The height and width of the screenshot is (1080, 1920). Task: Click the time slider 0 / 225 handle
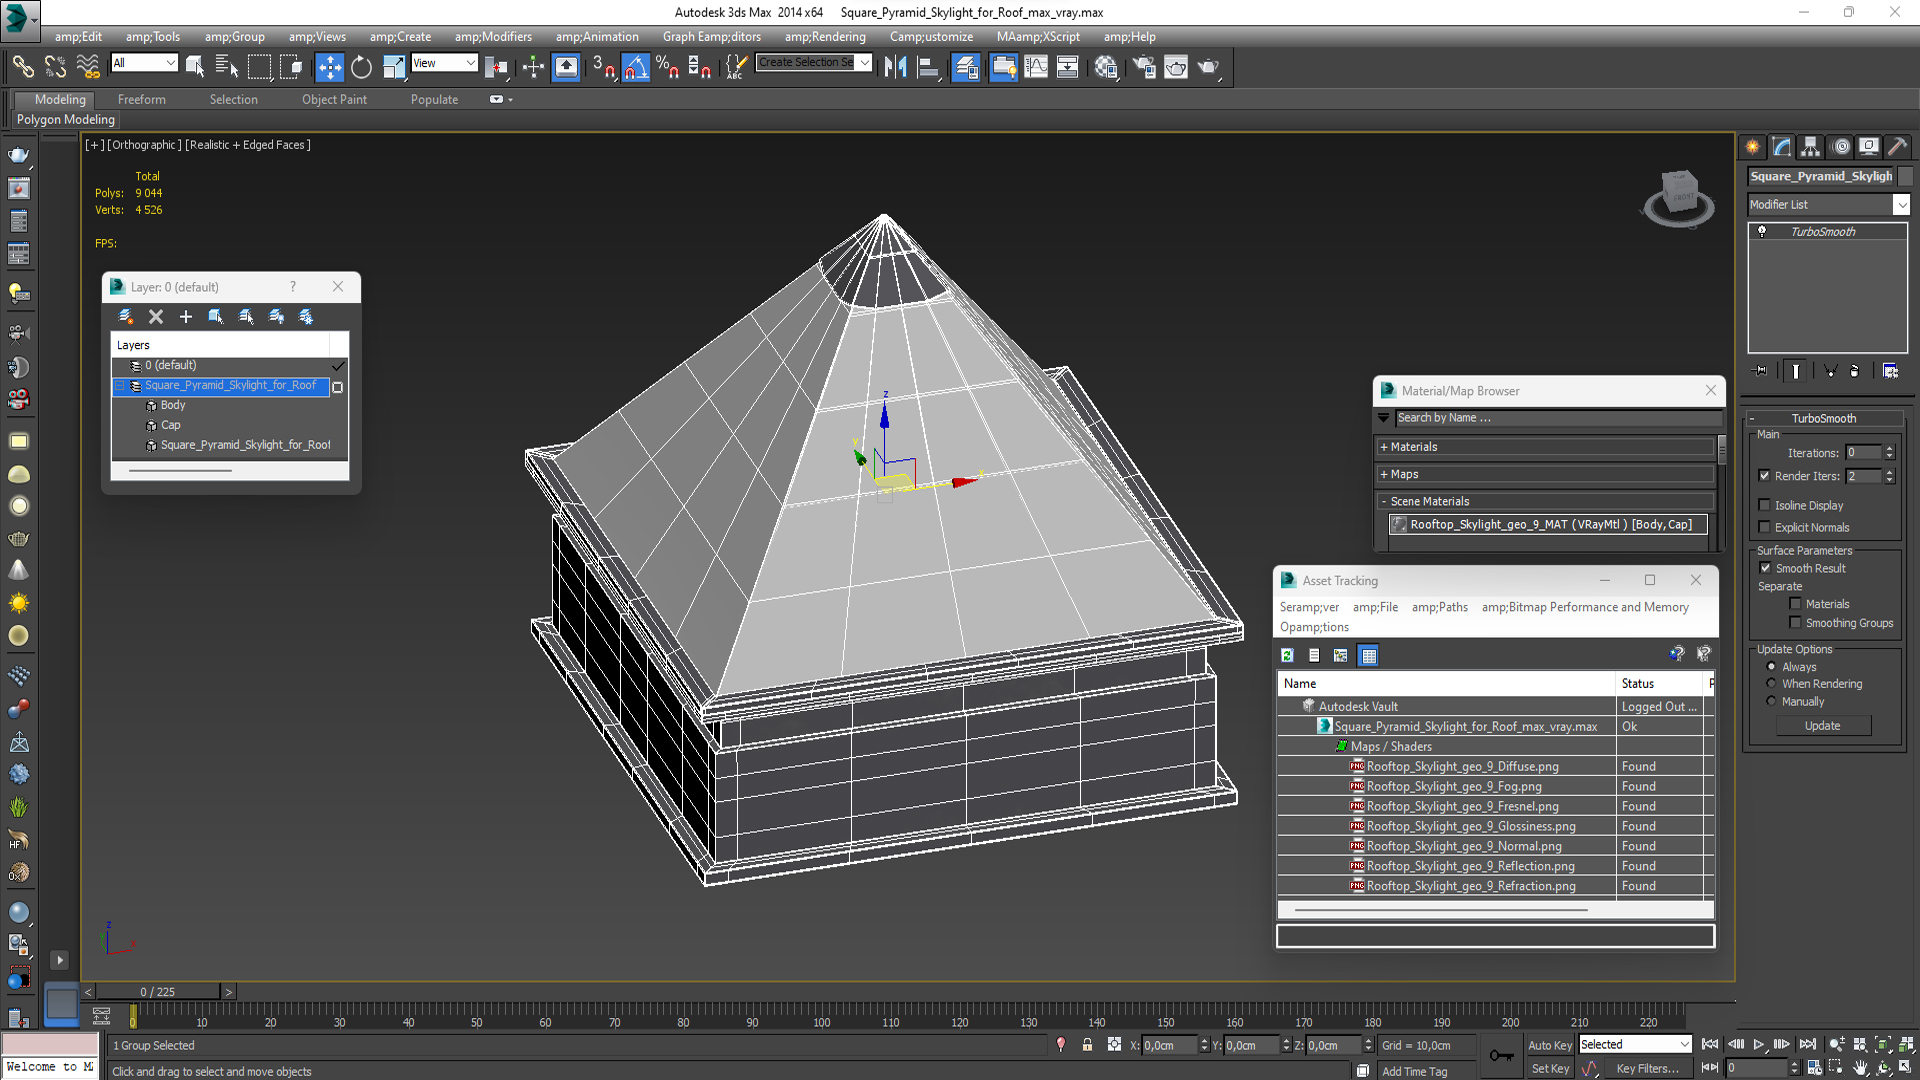(x=157, y=992)
